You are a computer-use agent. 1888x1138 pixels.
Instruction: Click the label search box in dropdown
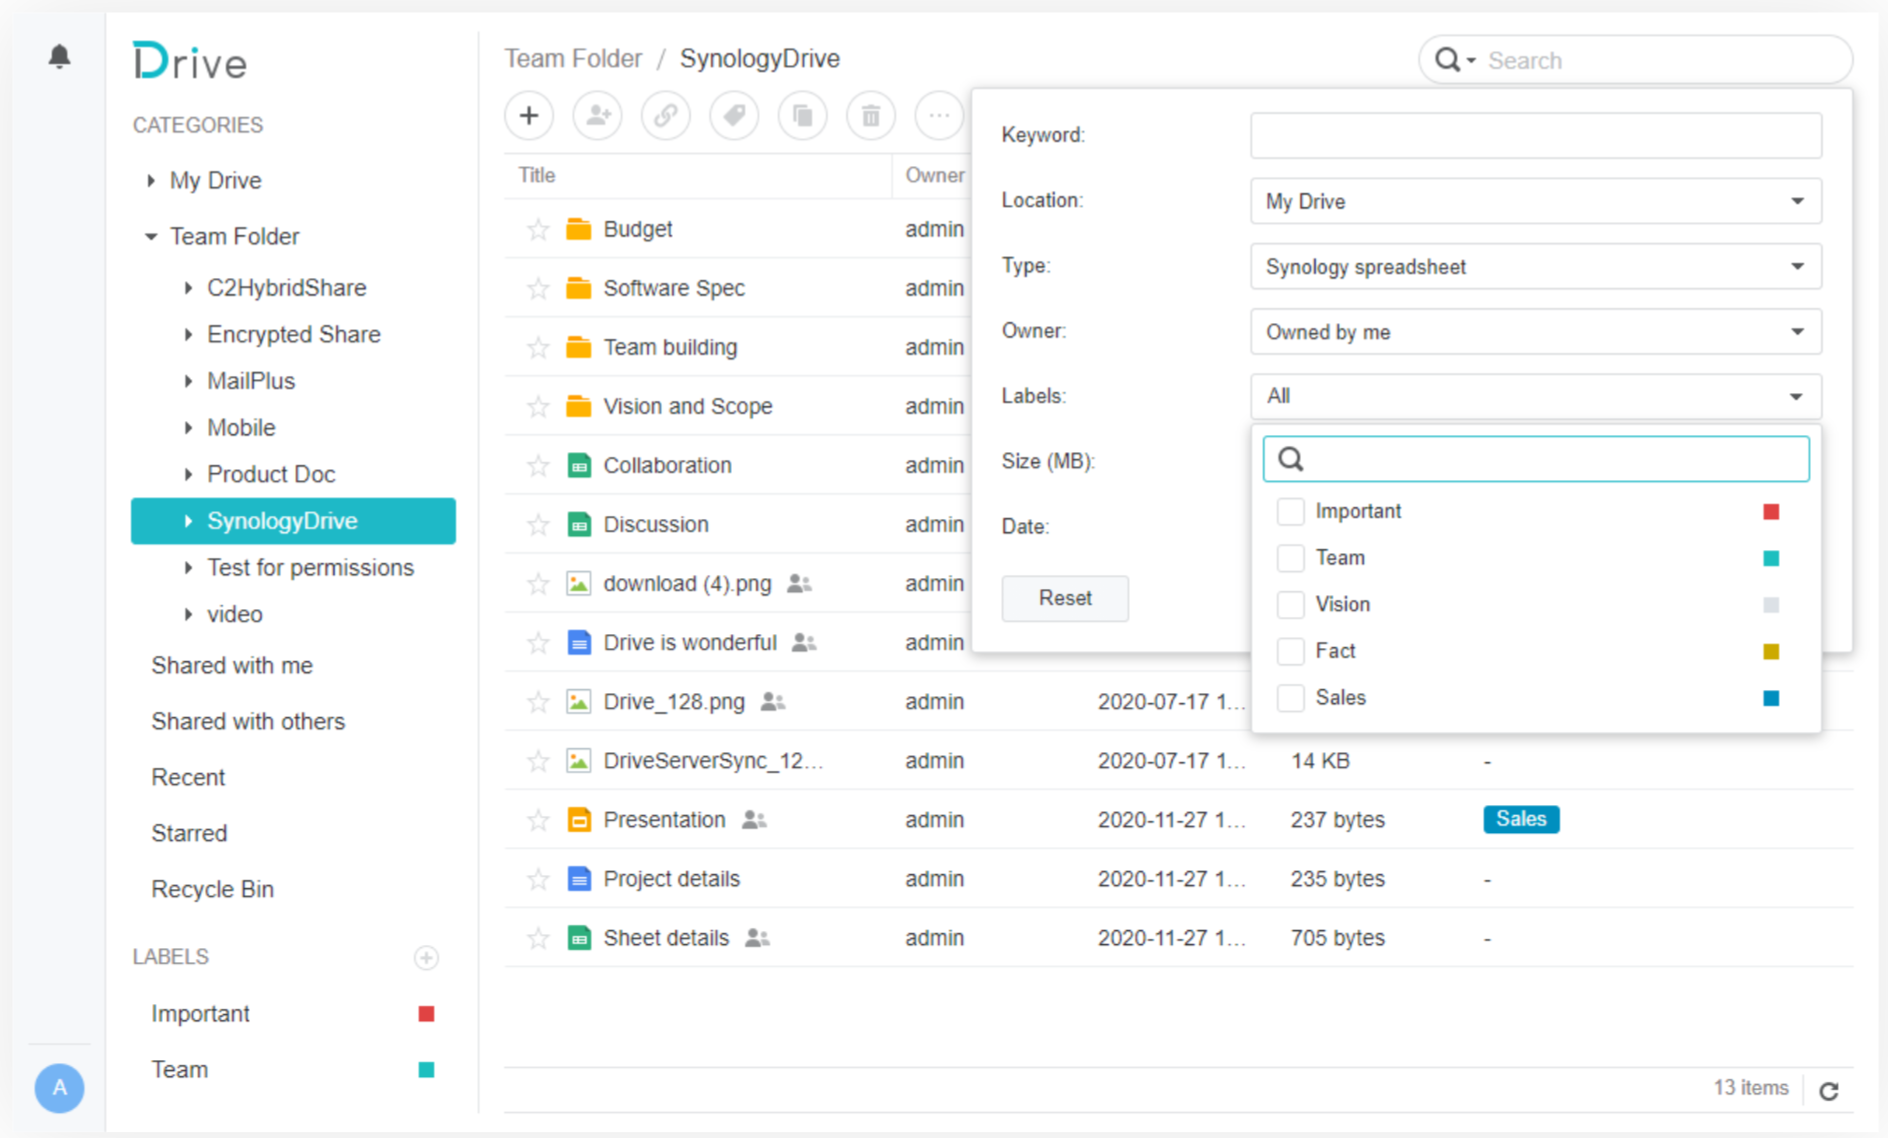point(1535,459)
